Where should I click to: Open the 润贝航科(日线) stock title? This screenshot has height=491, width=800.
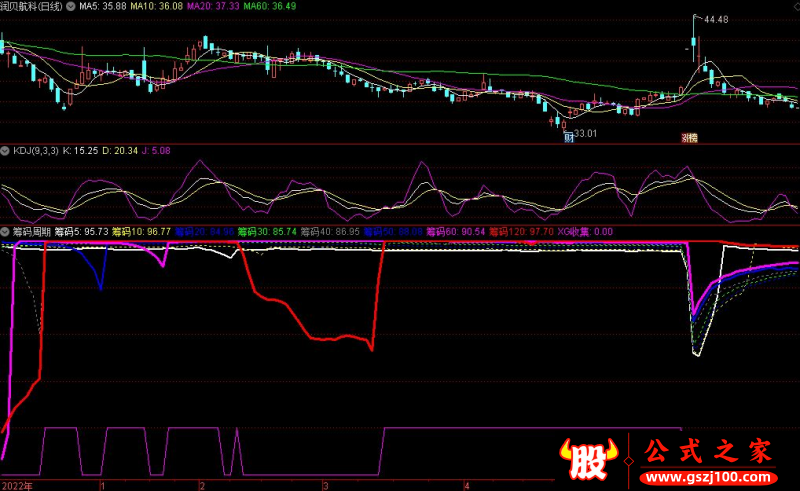coord(32,6)
